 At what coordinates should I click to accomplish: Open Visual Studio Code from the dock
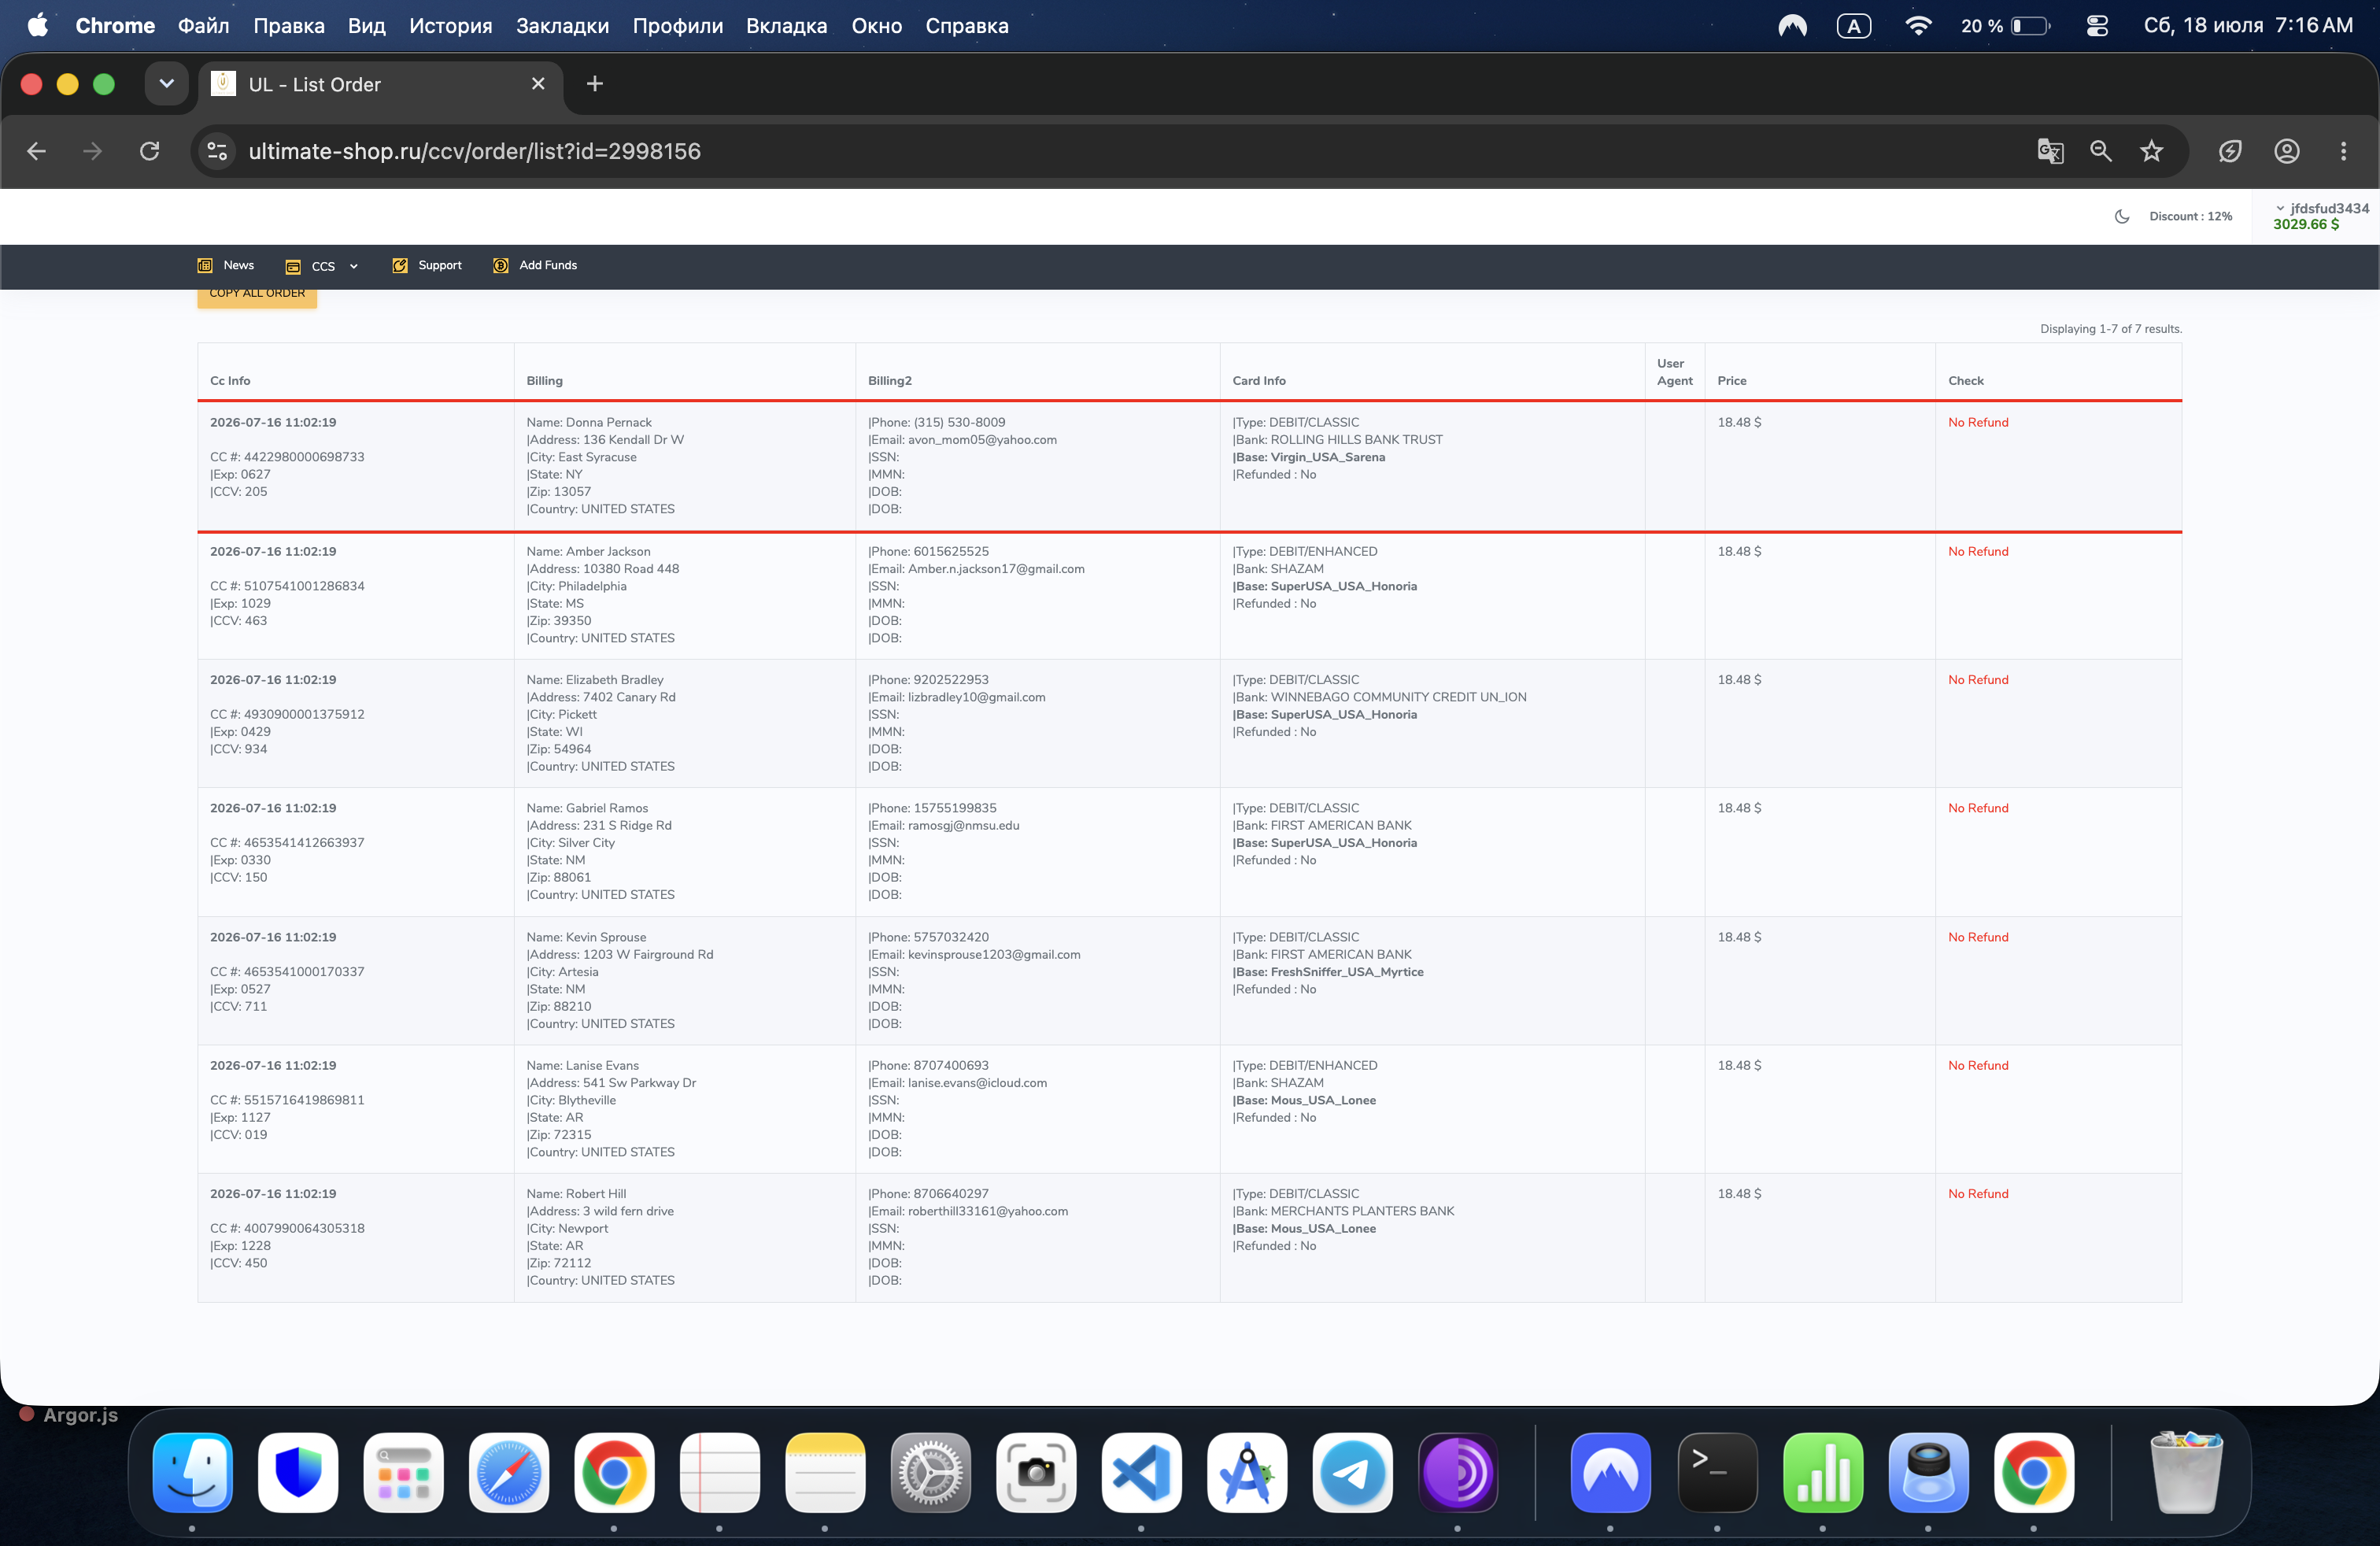tap(1141, 1472)
